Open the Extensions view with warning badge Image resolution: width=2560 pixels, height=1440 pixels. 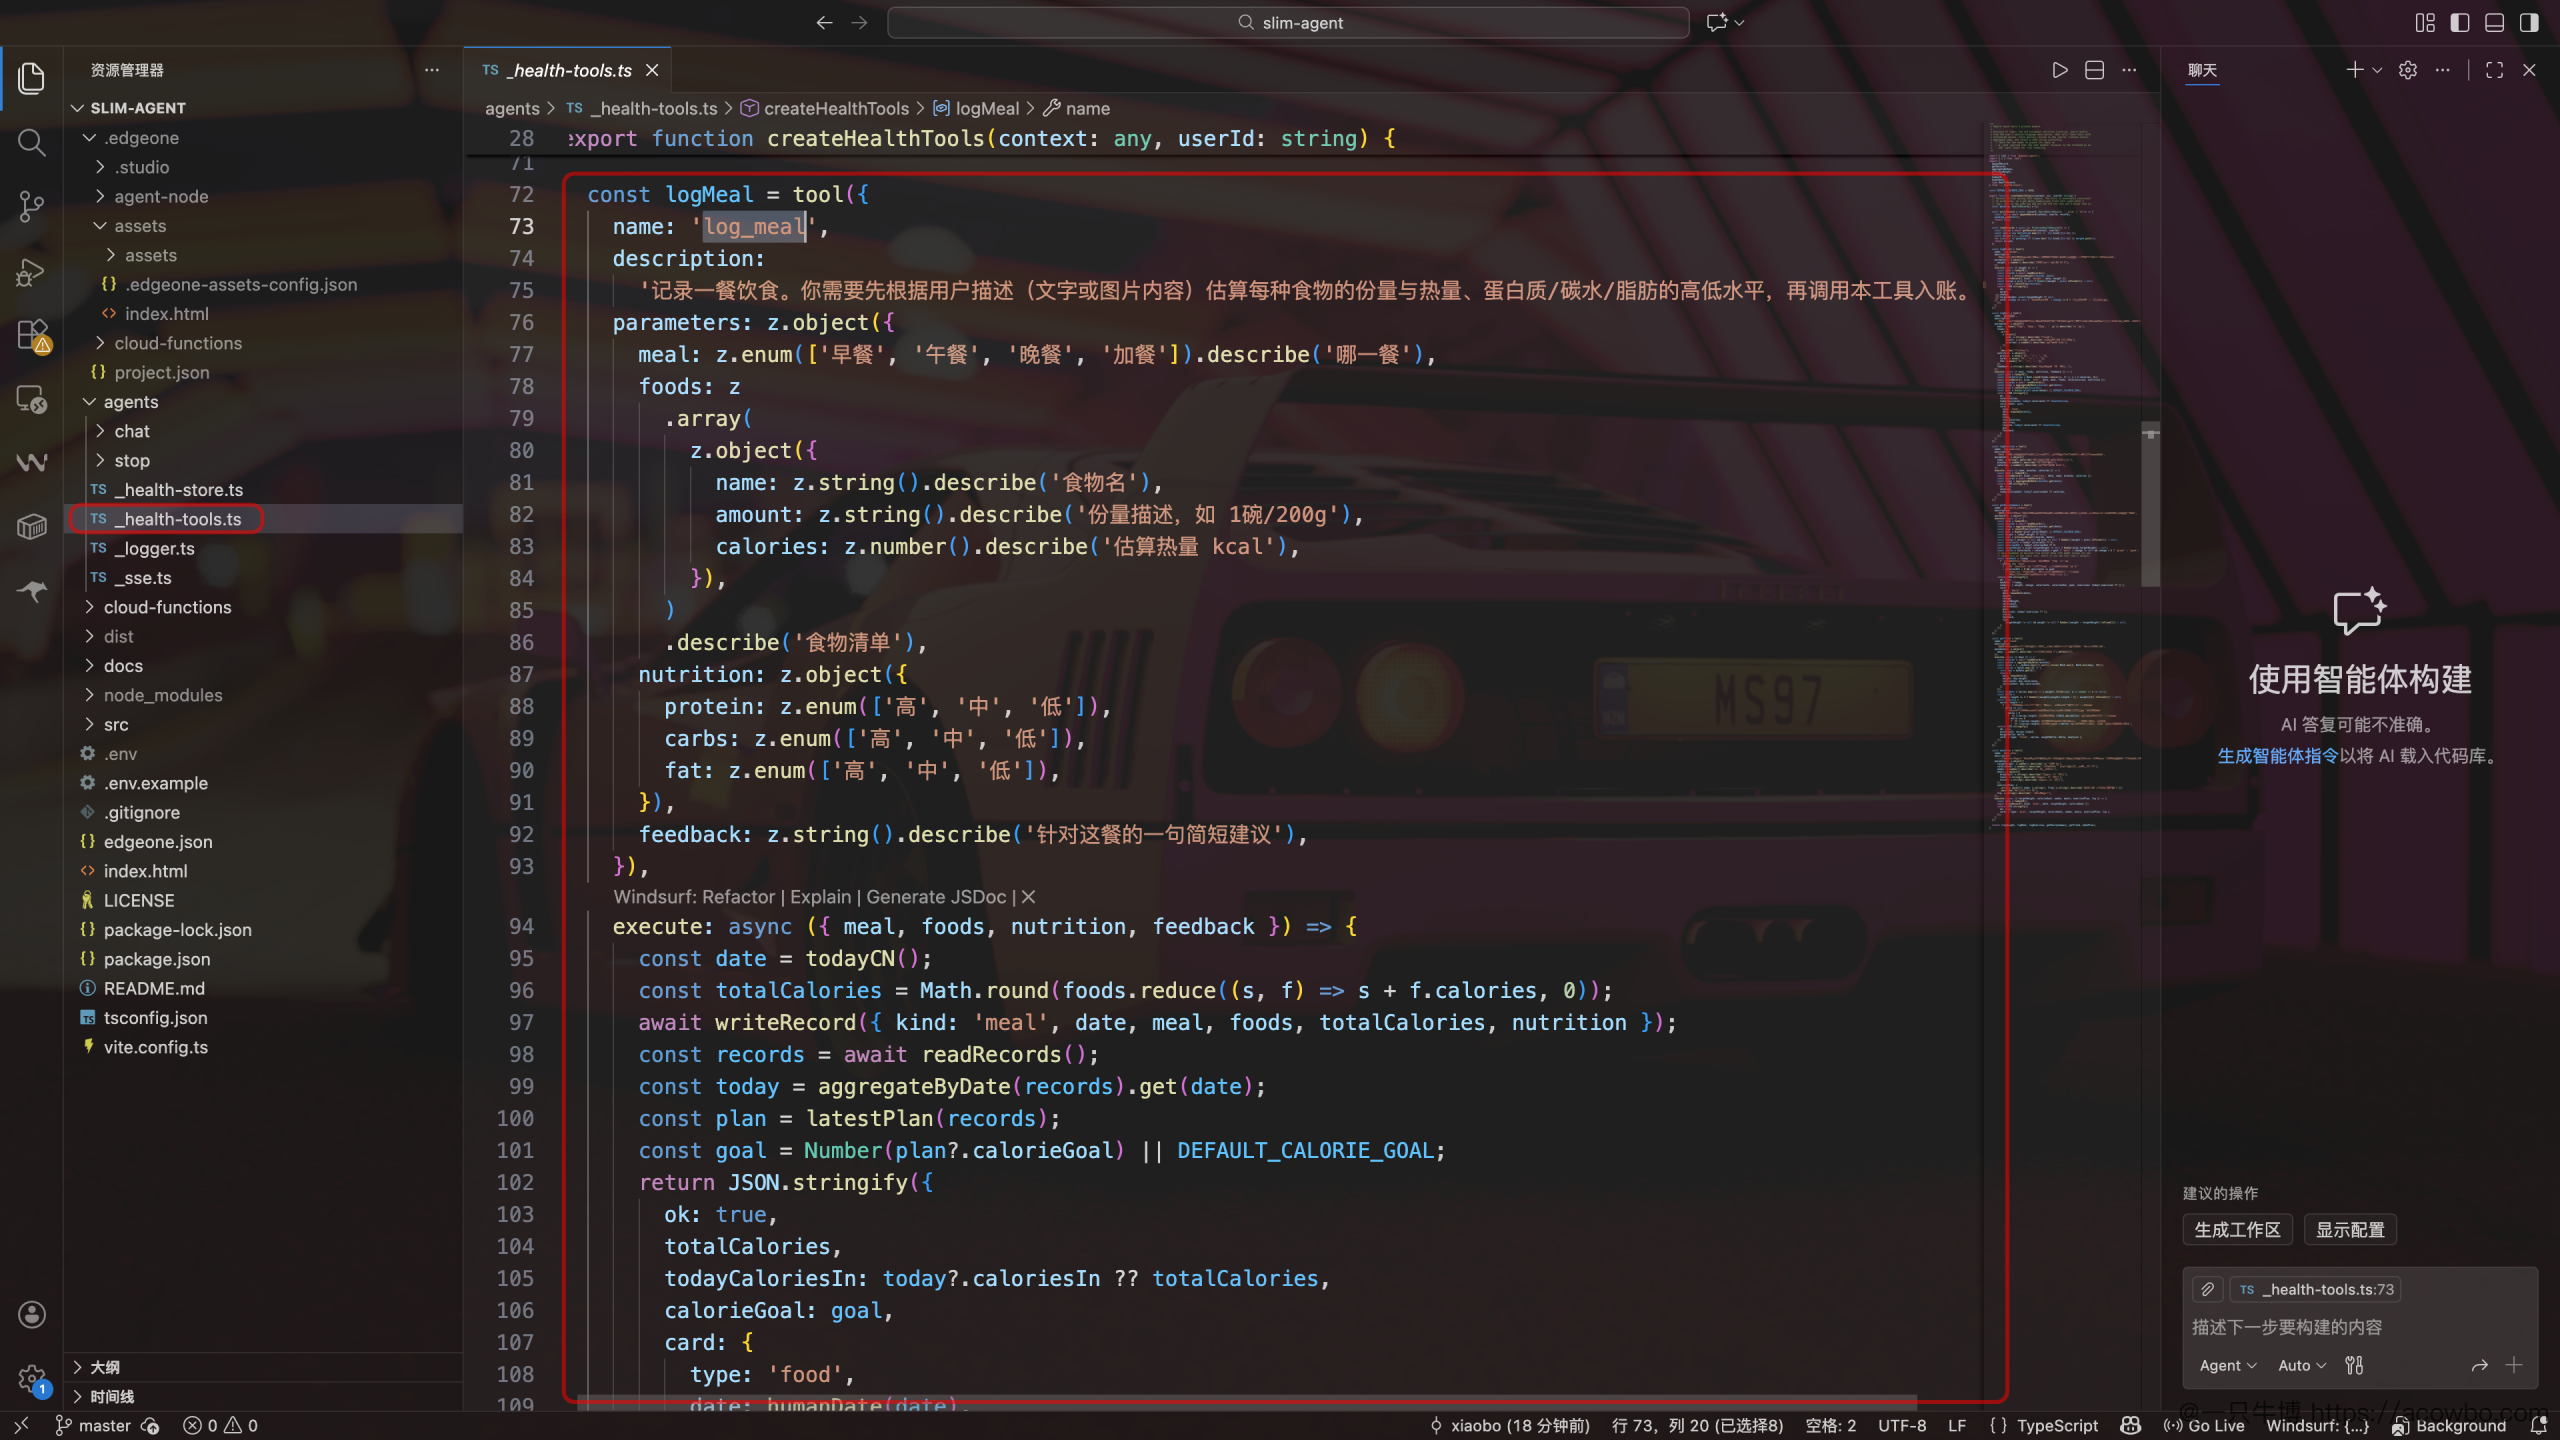click(x=32, y=336)
